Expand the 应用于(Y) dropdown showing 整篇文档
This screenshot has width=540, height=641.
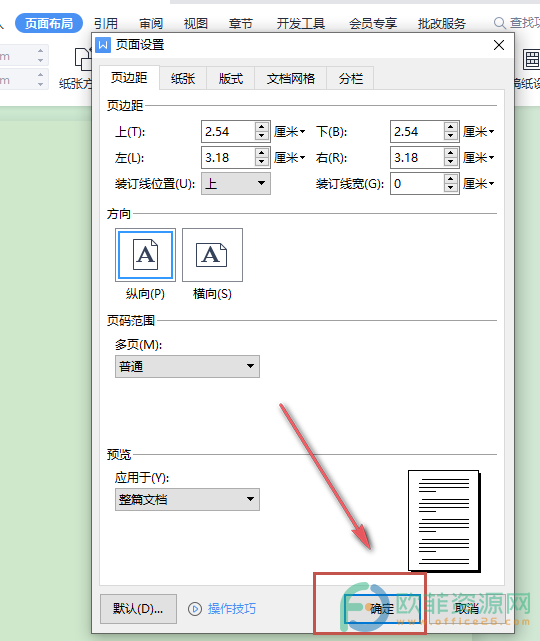coord(187,499)
